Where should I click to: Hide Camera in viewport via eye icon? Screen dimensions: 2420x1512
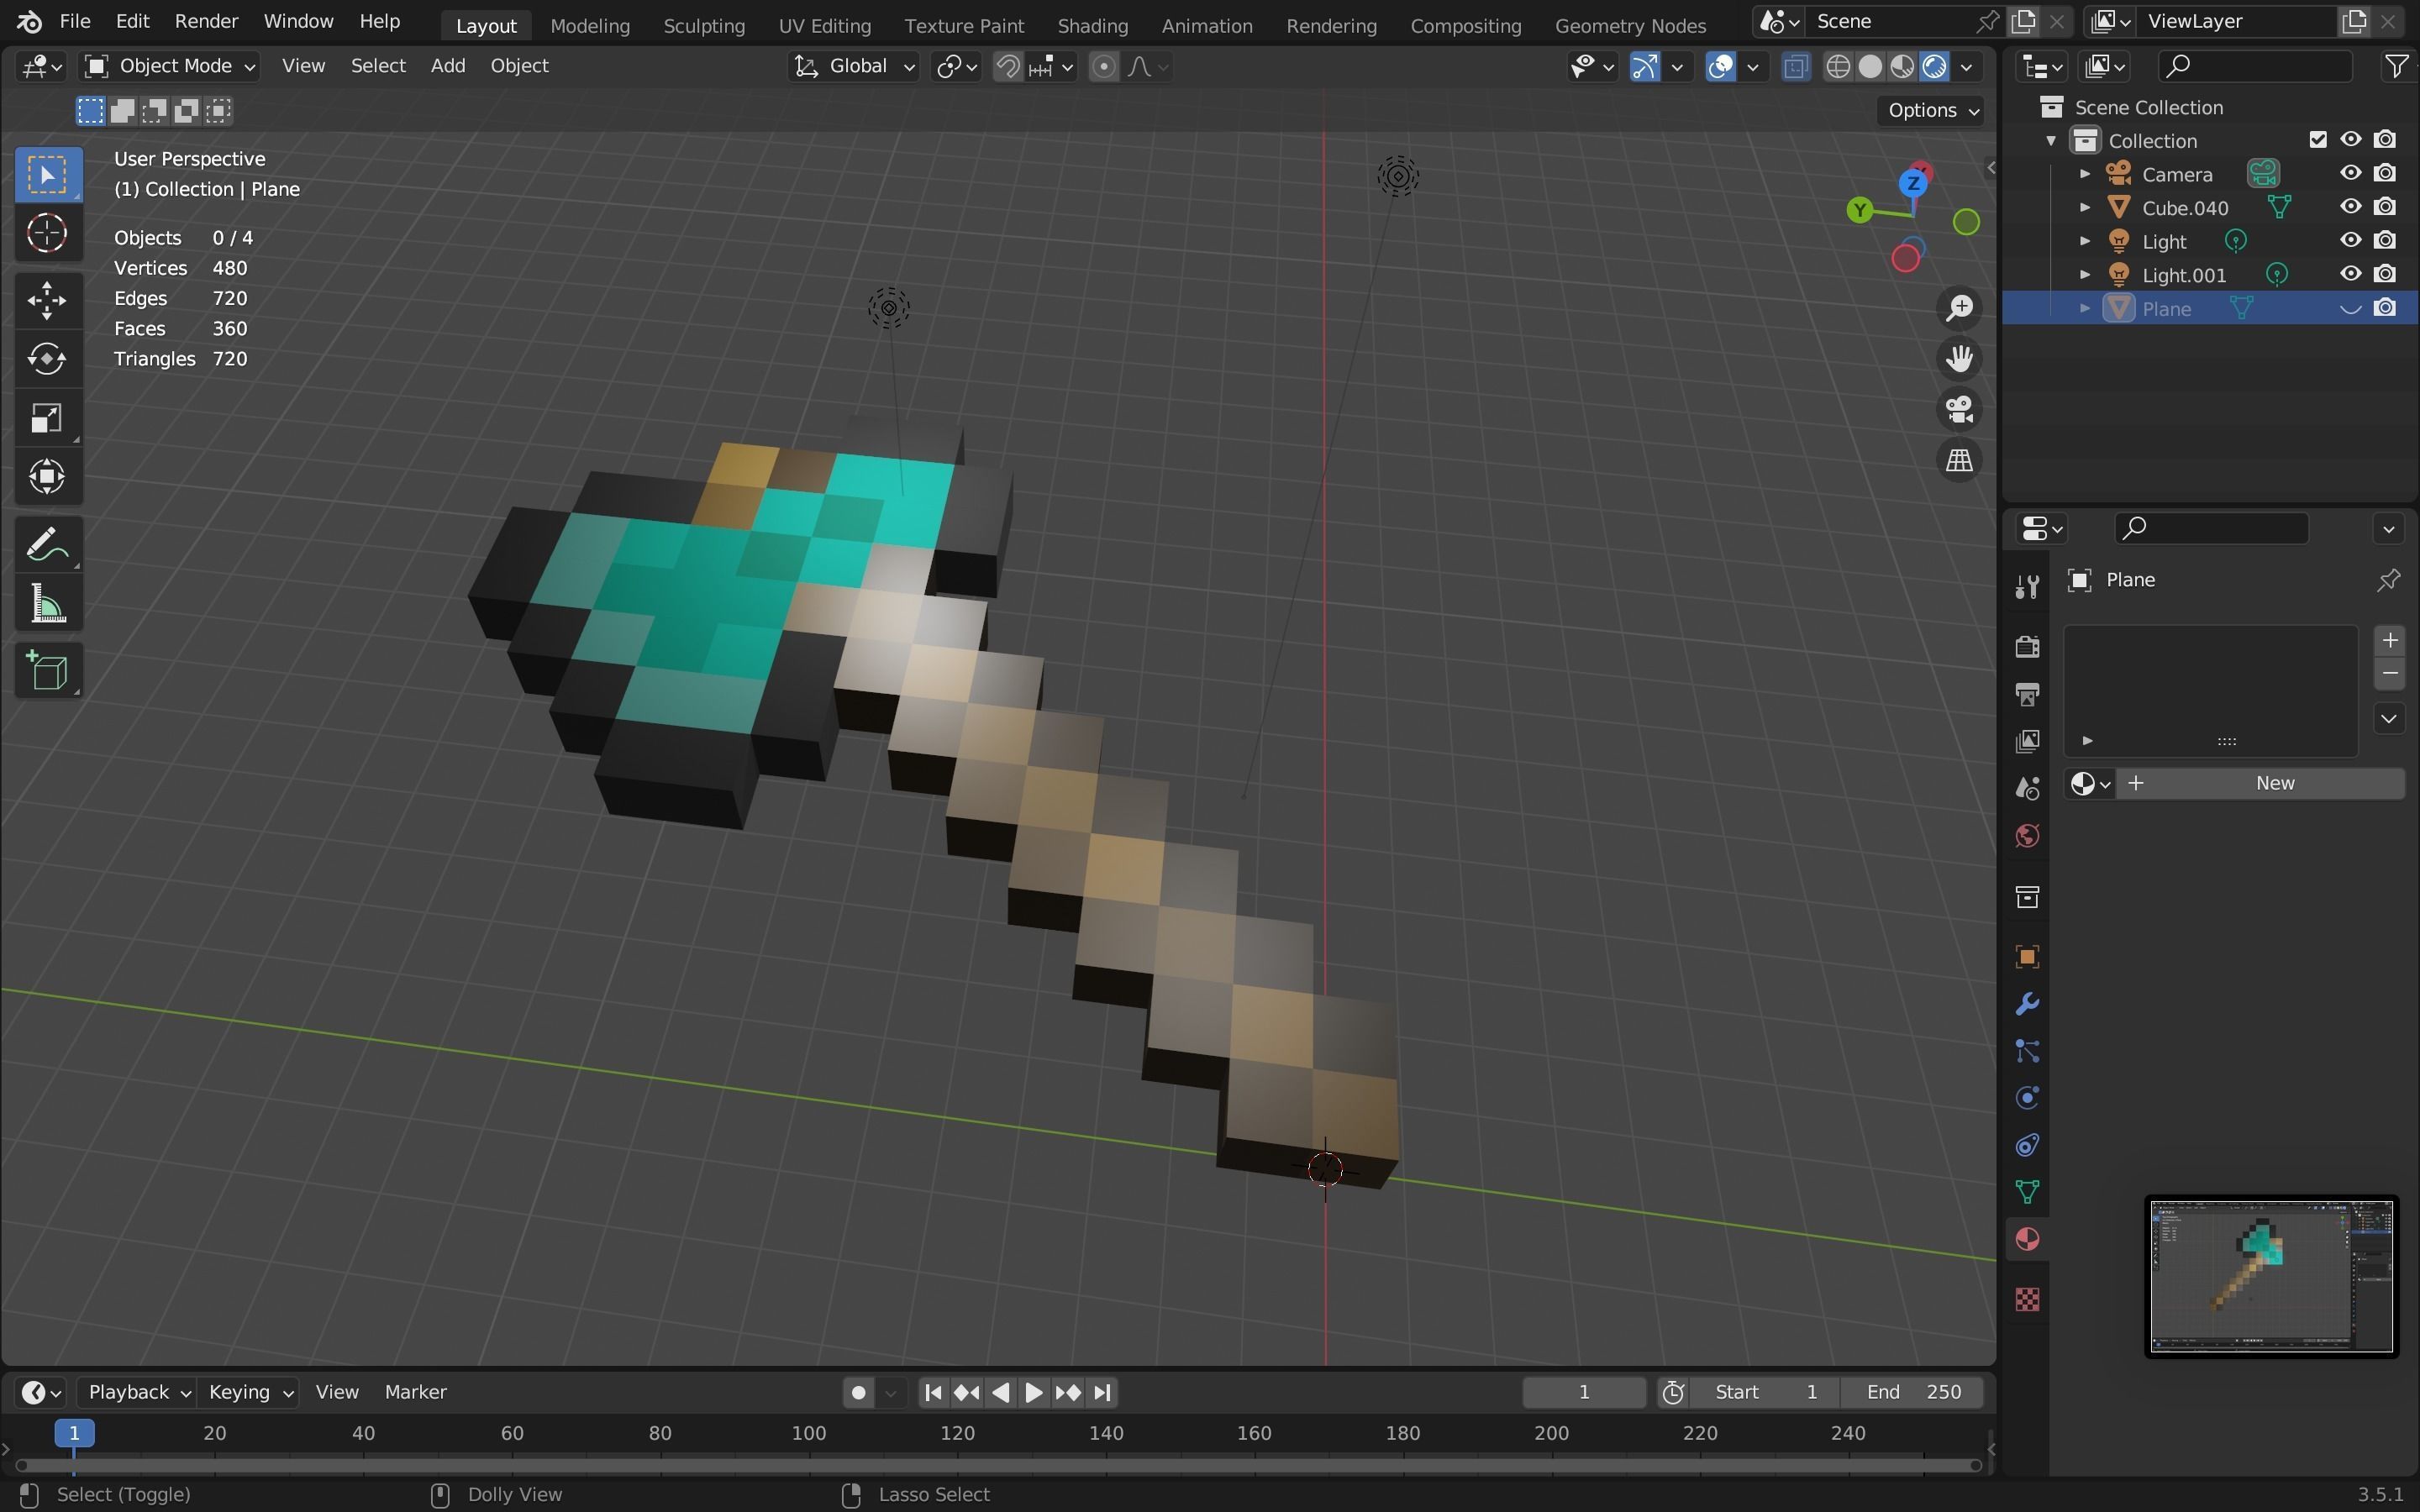[2350, 173]
